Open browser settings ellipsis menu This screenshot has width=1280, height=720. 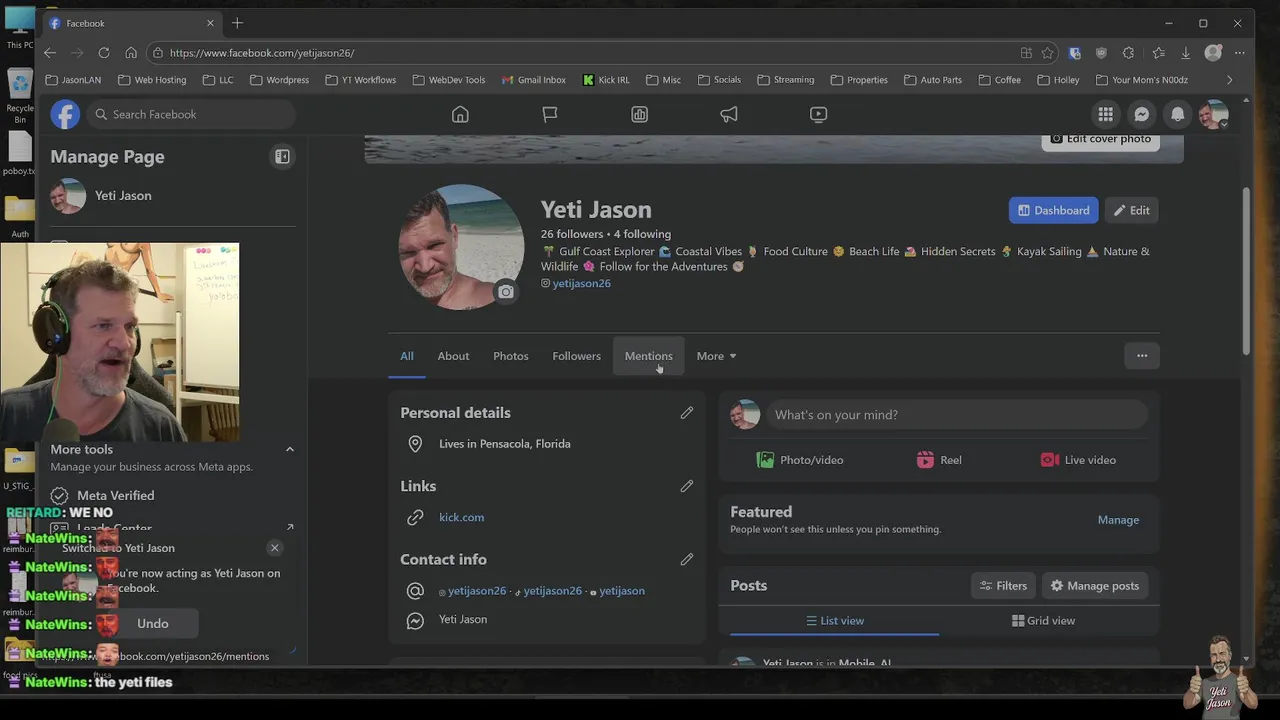click(1240, 53)
